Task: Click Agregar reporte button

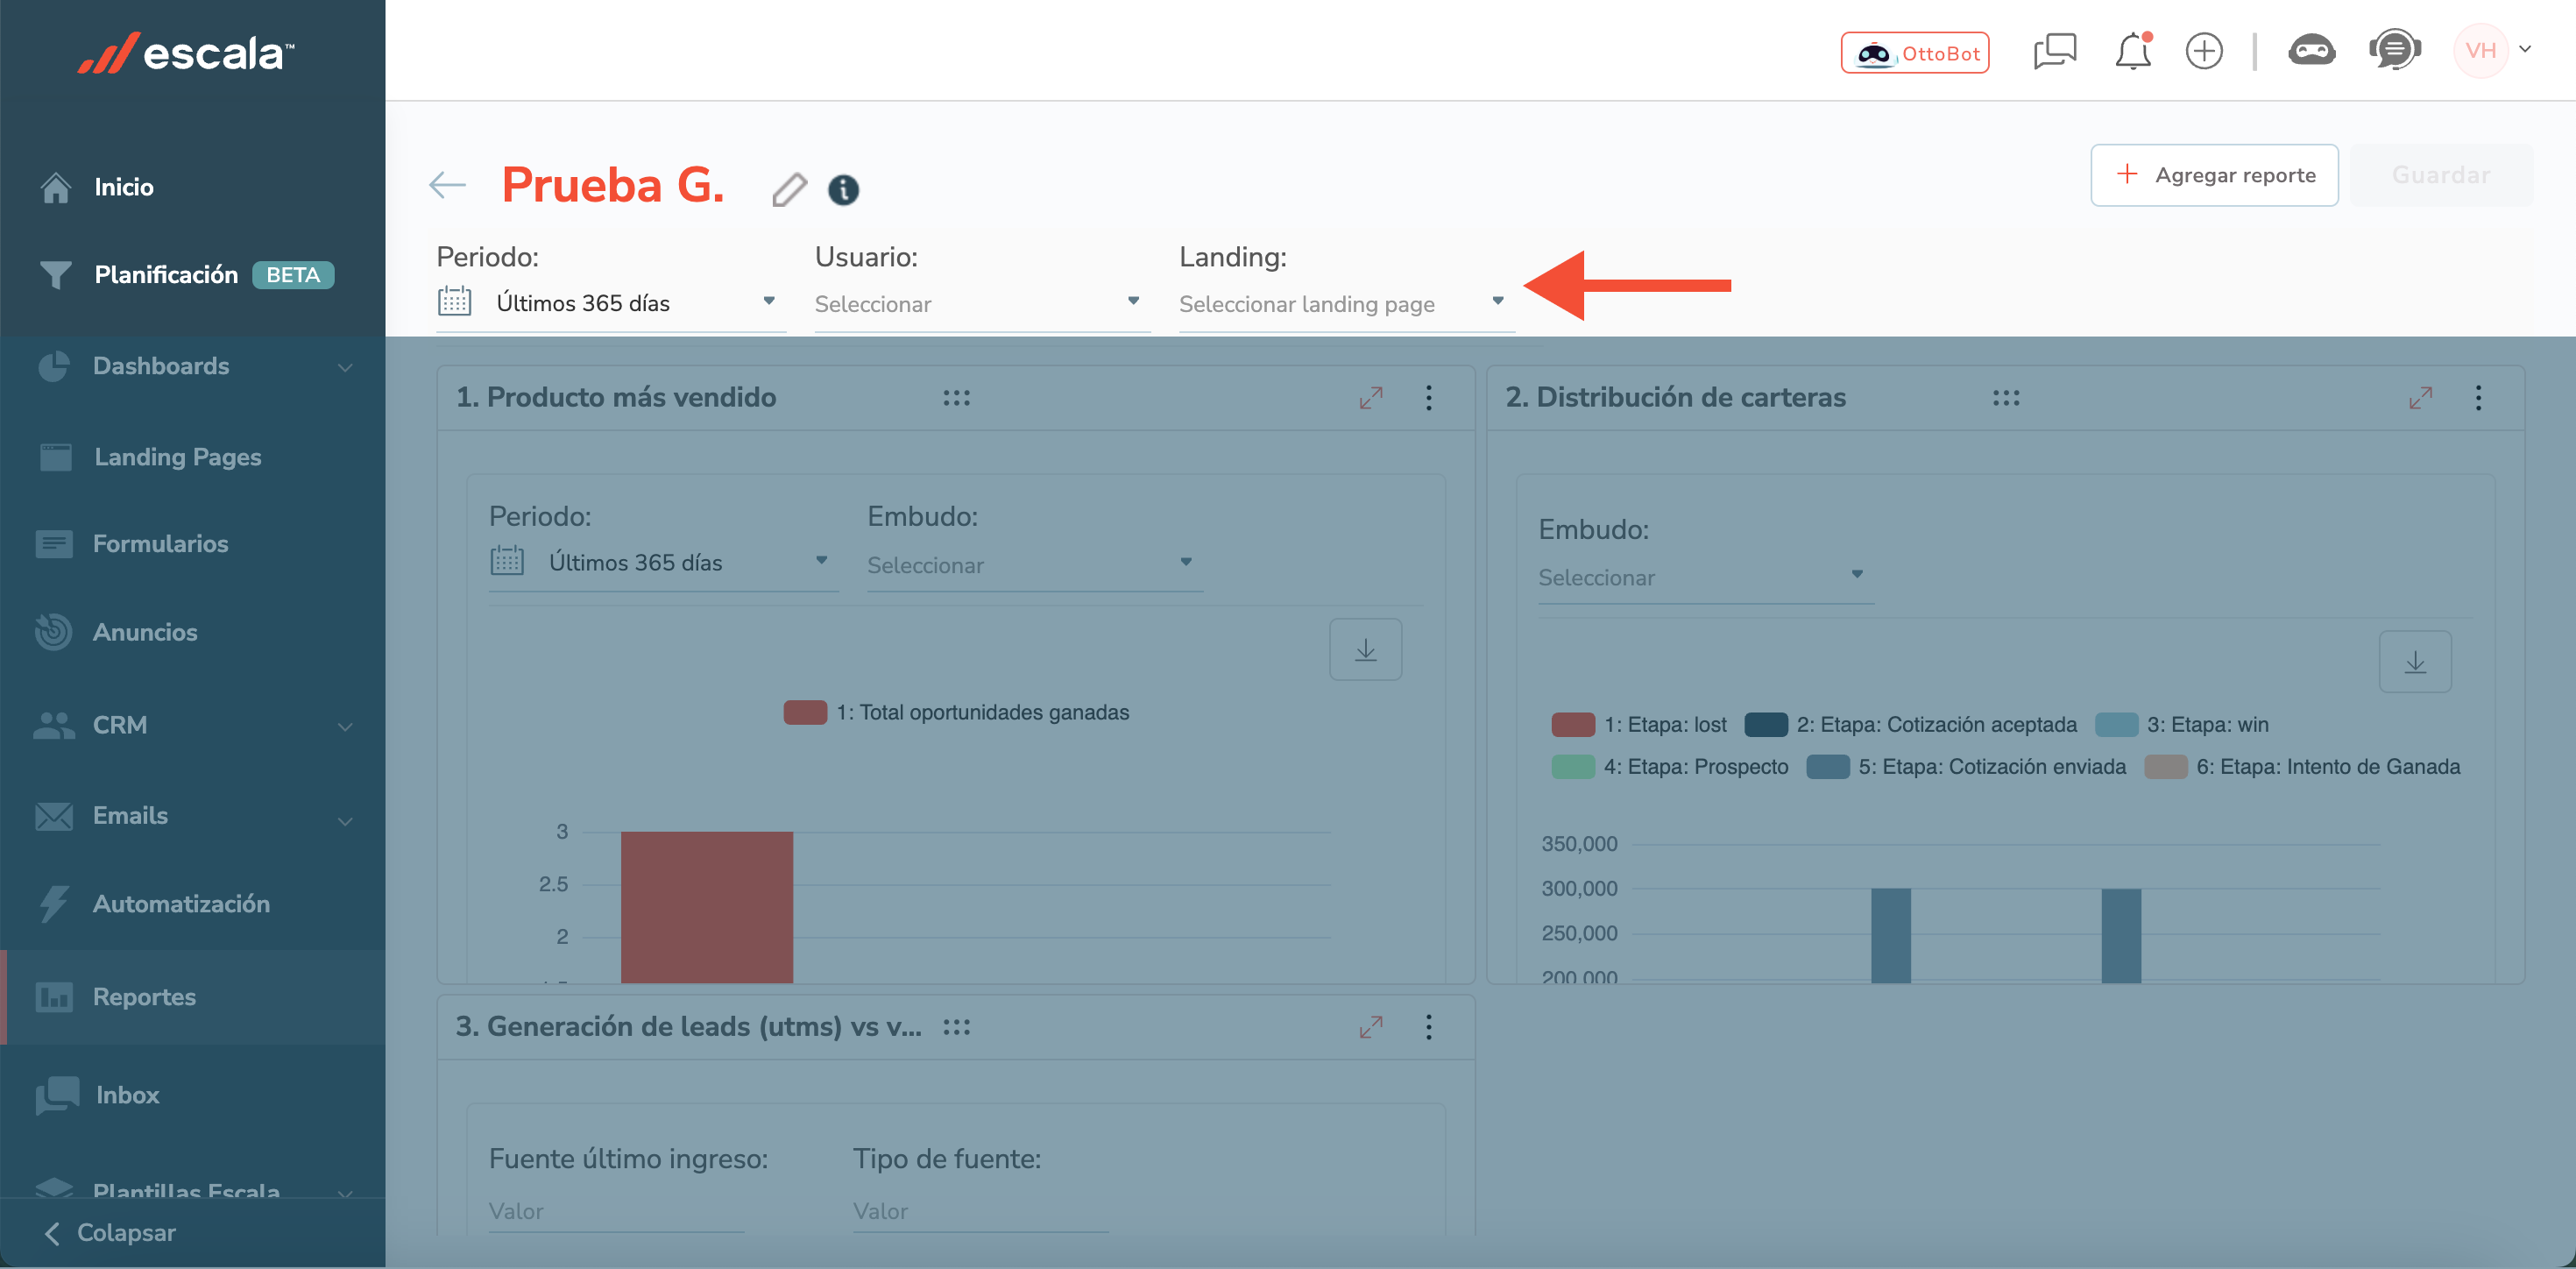Action: [x=2213, y=175]
